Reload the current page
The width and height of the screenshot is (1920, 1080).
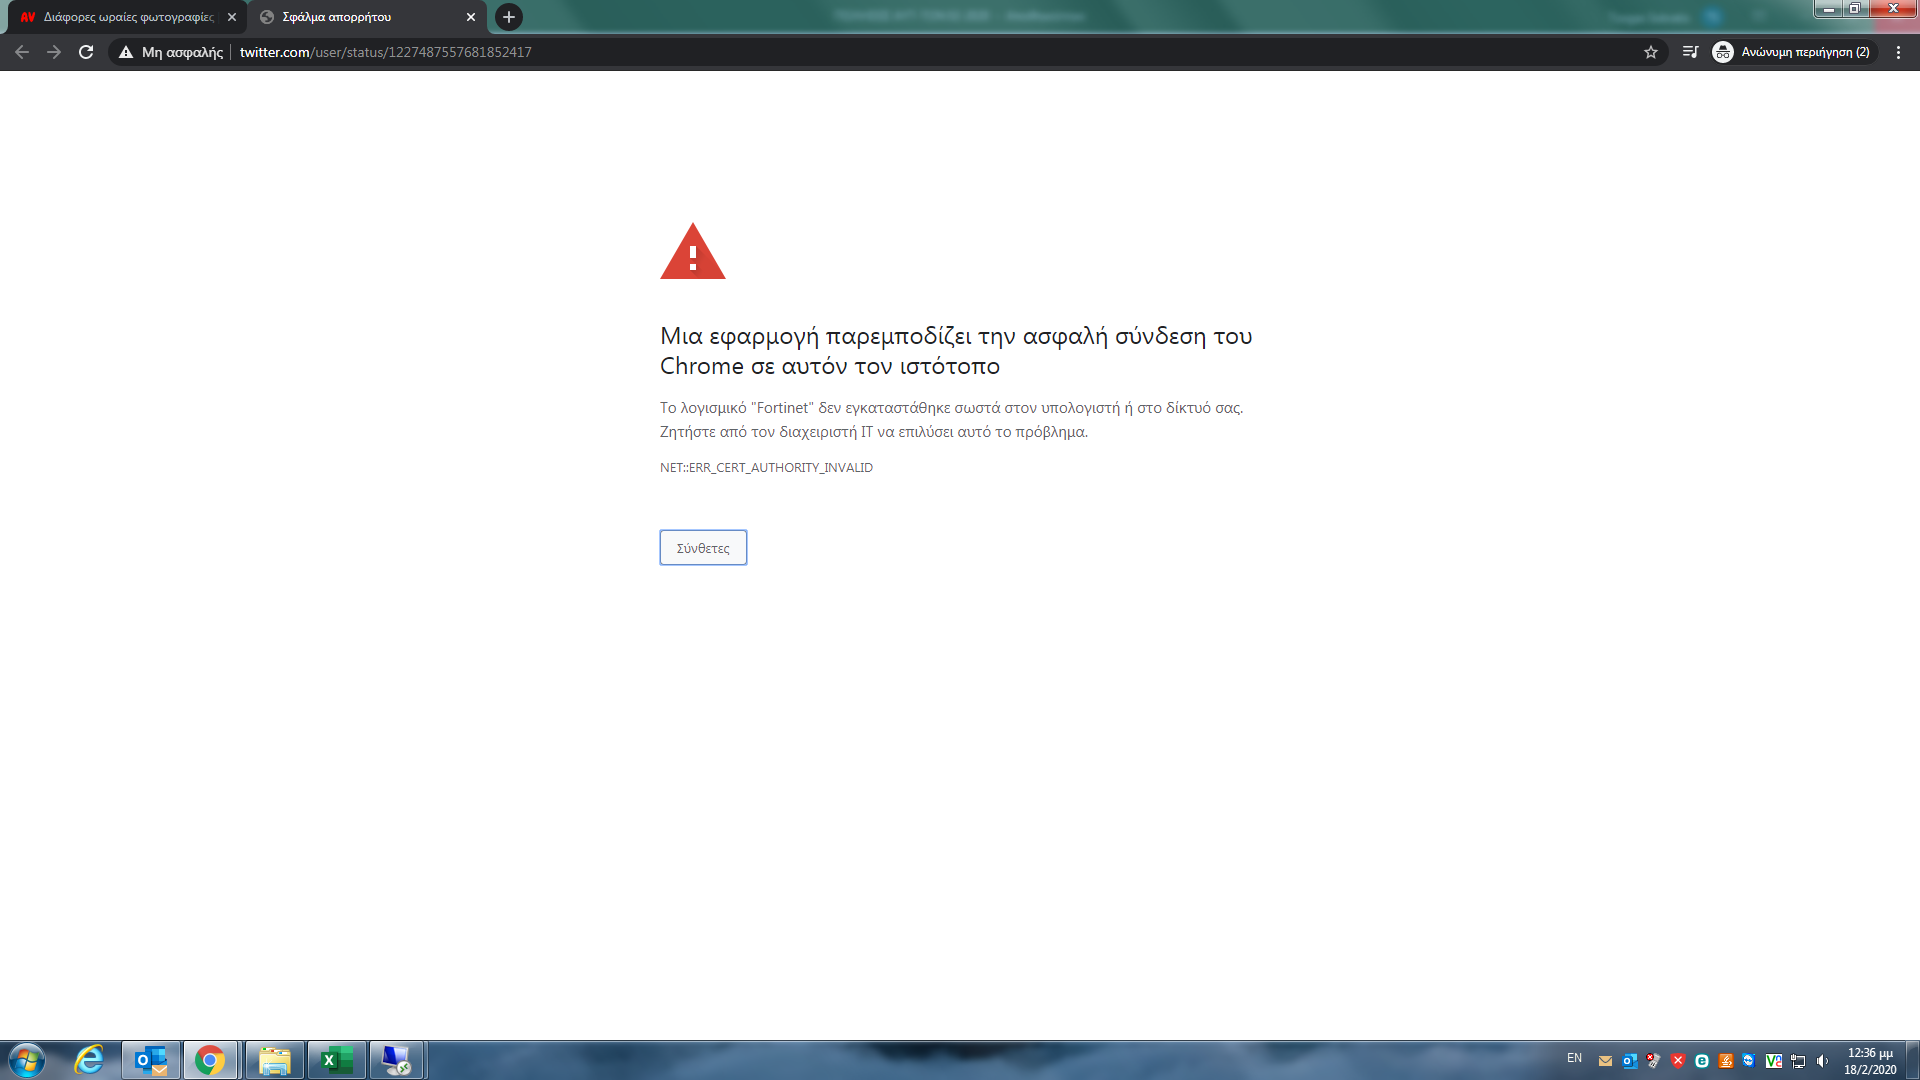pos(86,52)
